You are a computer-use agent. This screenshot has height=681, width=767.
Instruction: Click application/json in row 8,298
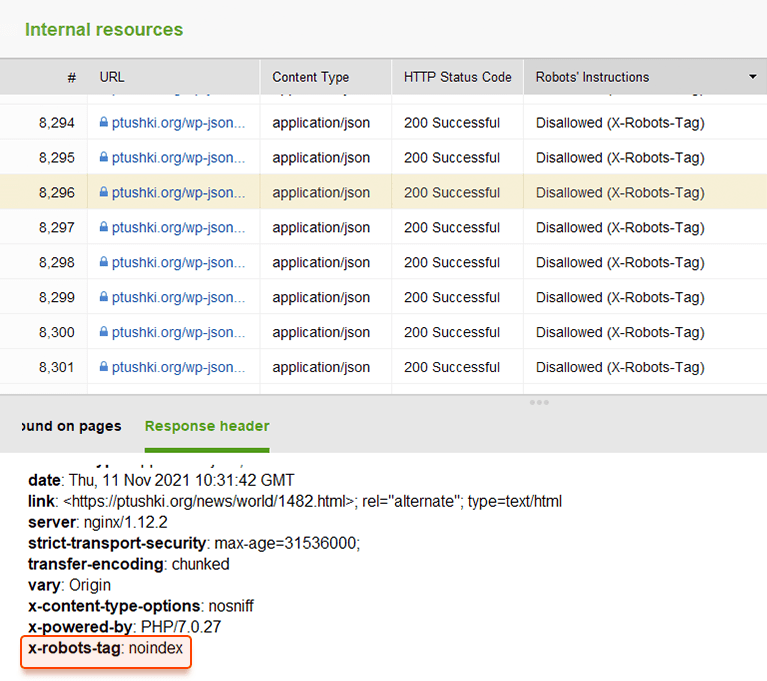click(321, 262)
